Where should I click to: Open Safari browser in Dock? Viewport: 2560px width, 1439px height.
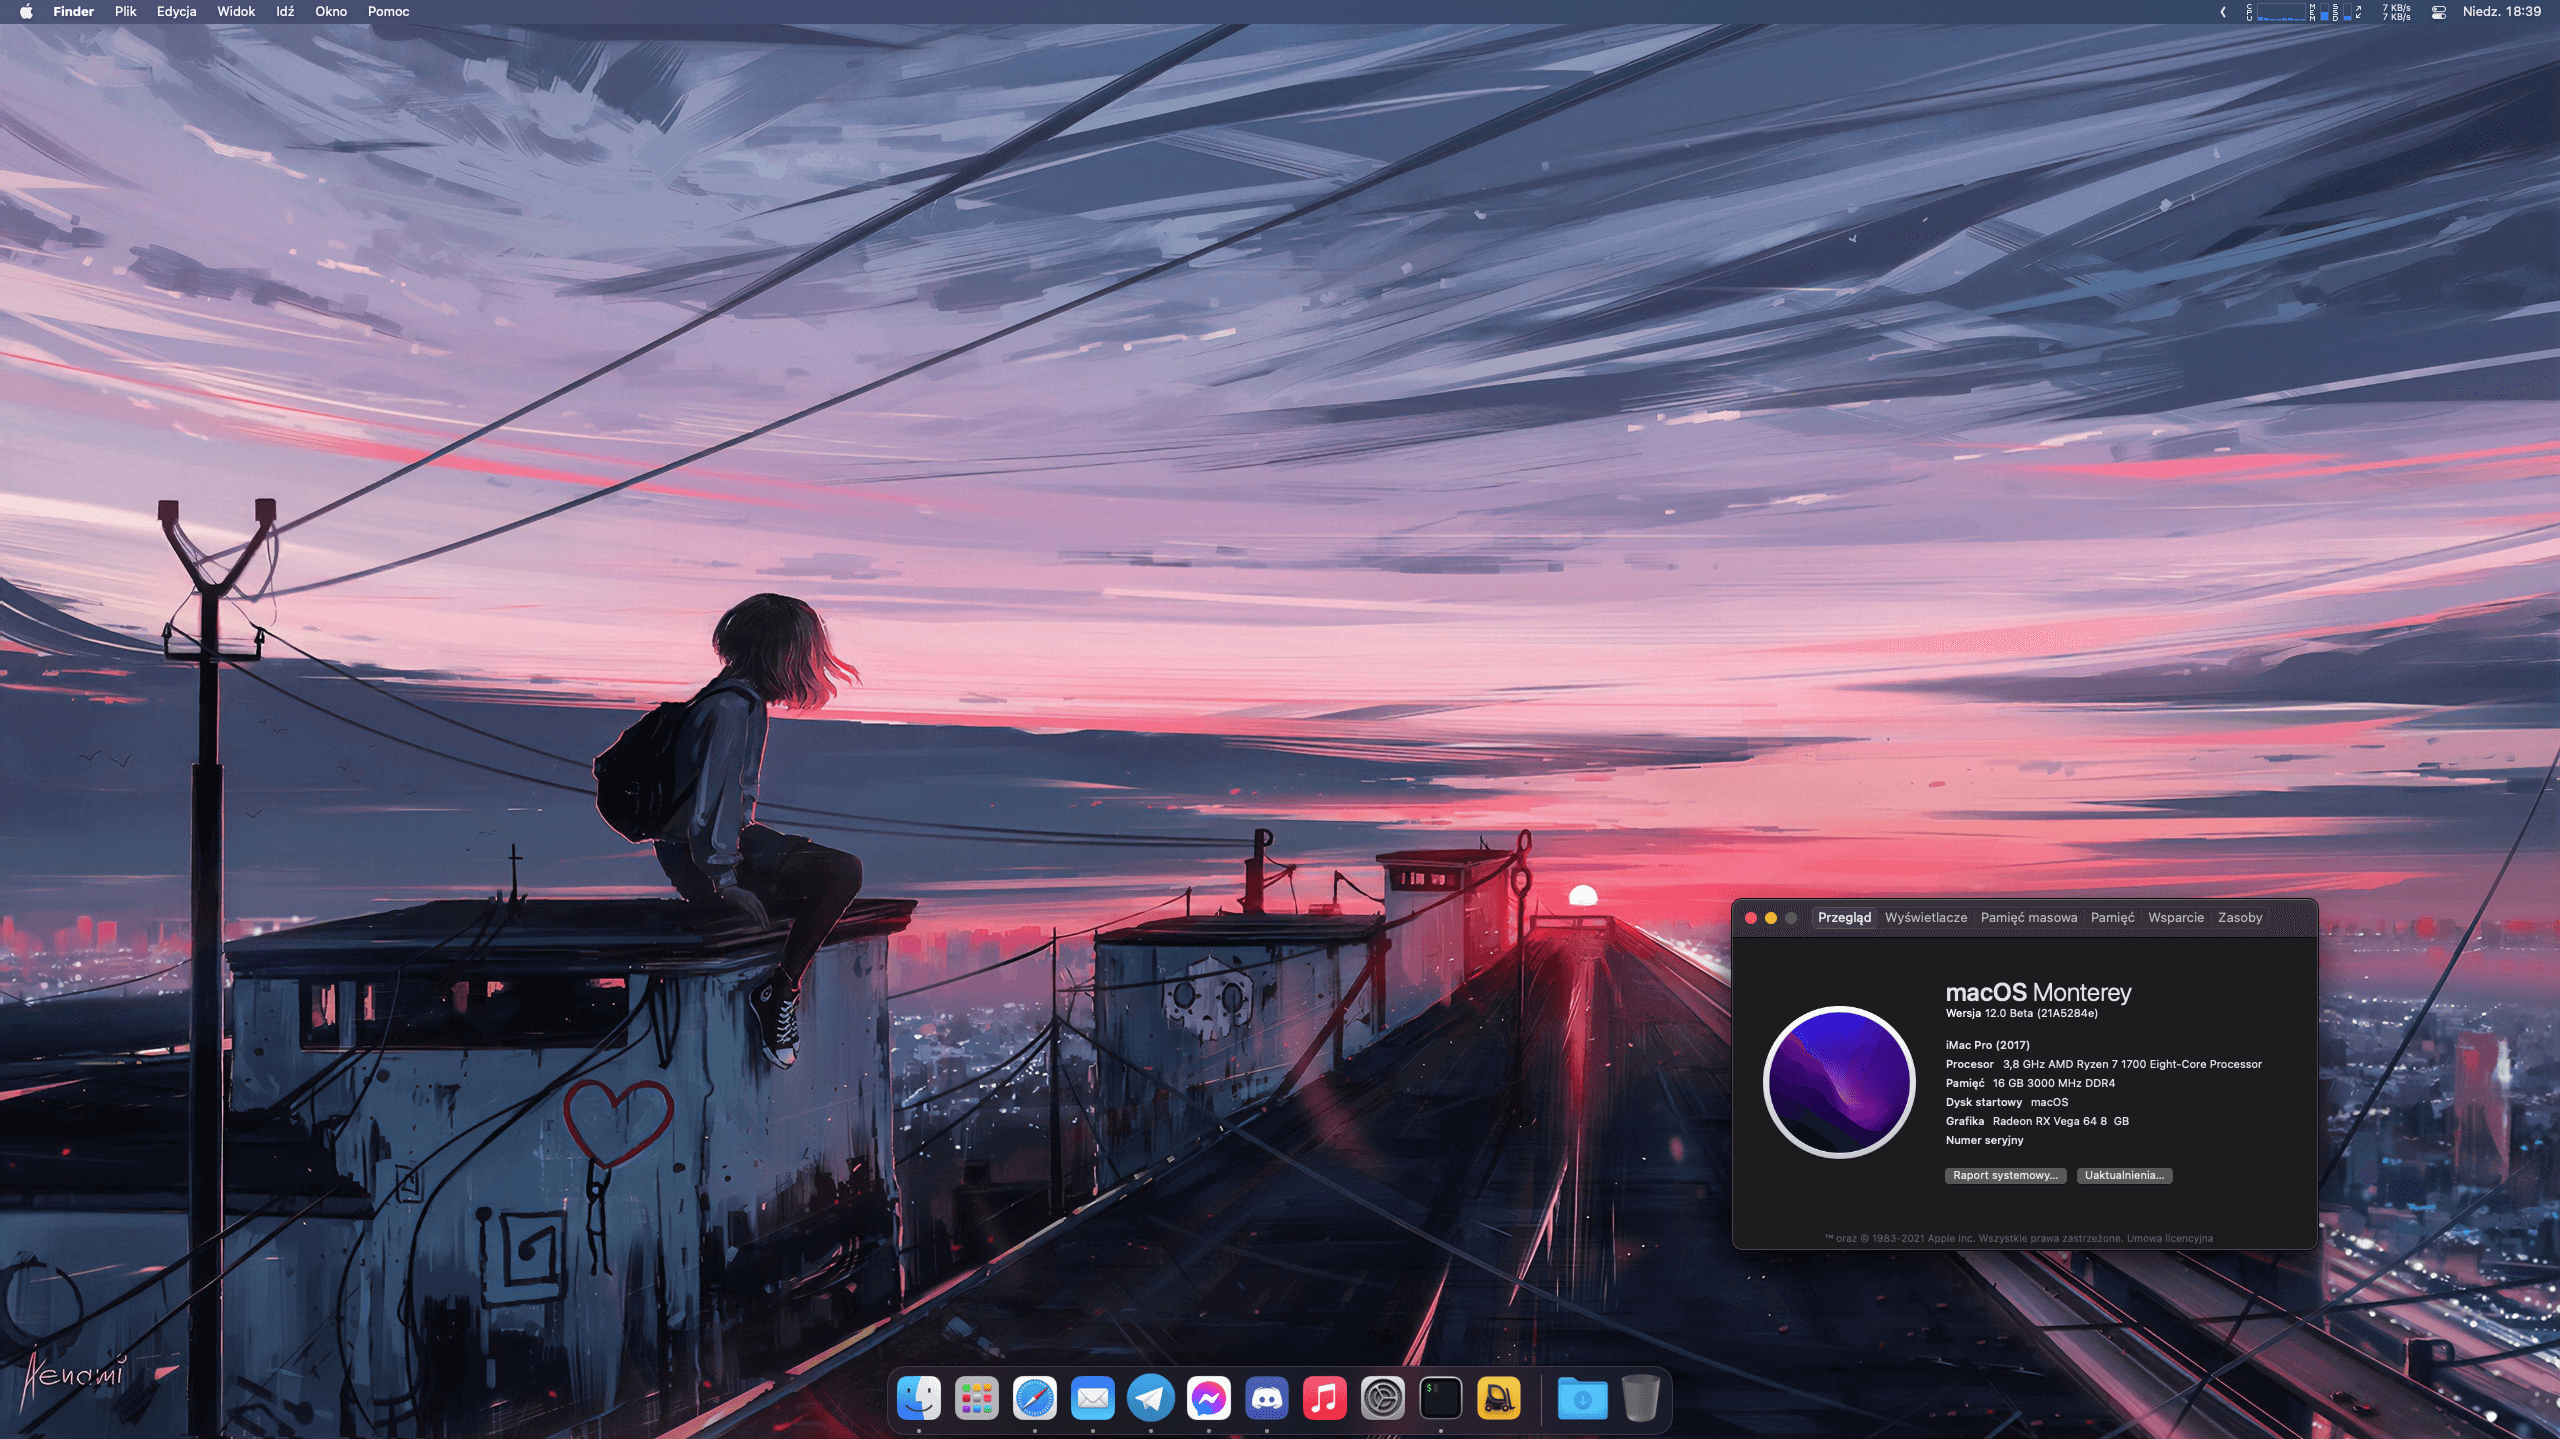(x=1034, y=1398)
